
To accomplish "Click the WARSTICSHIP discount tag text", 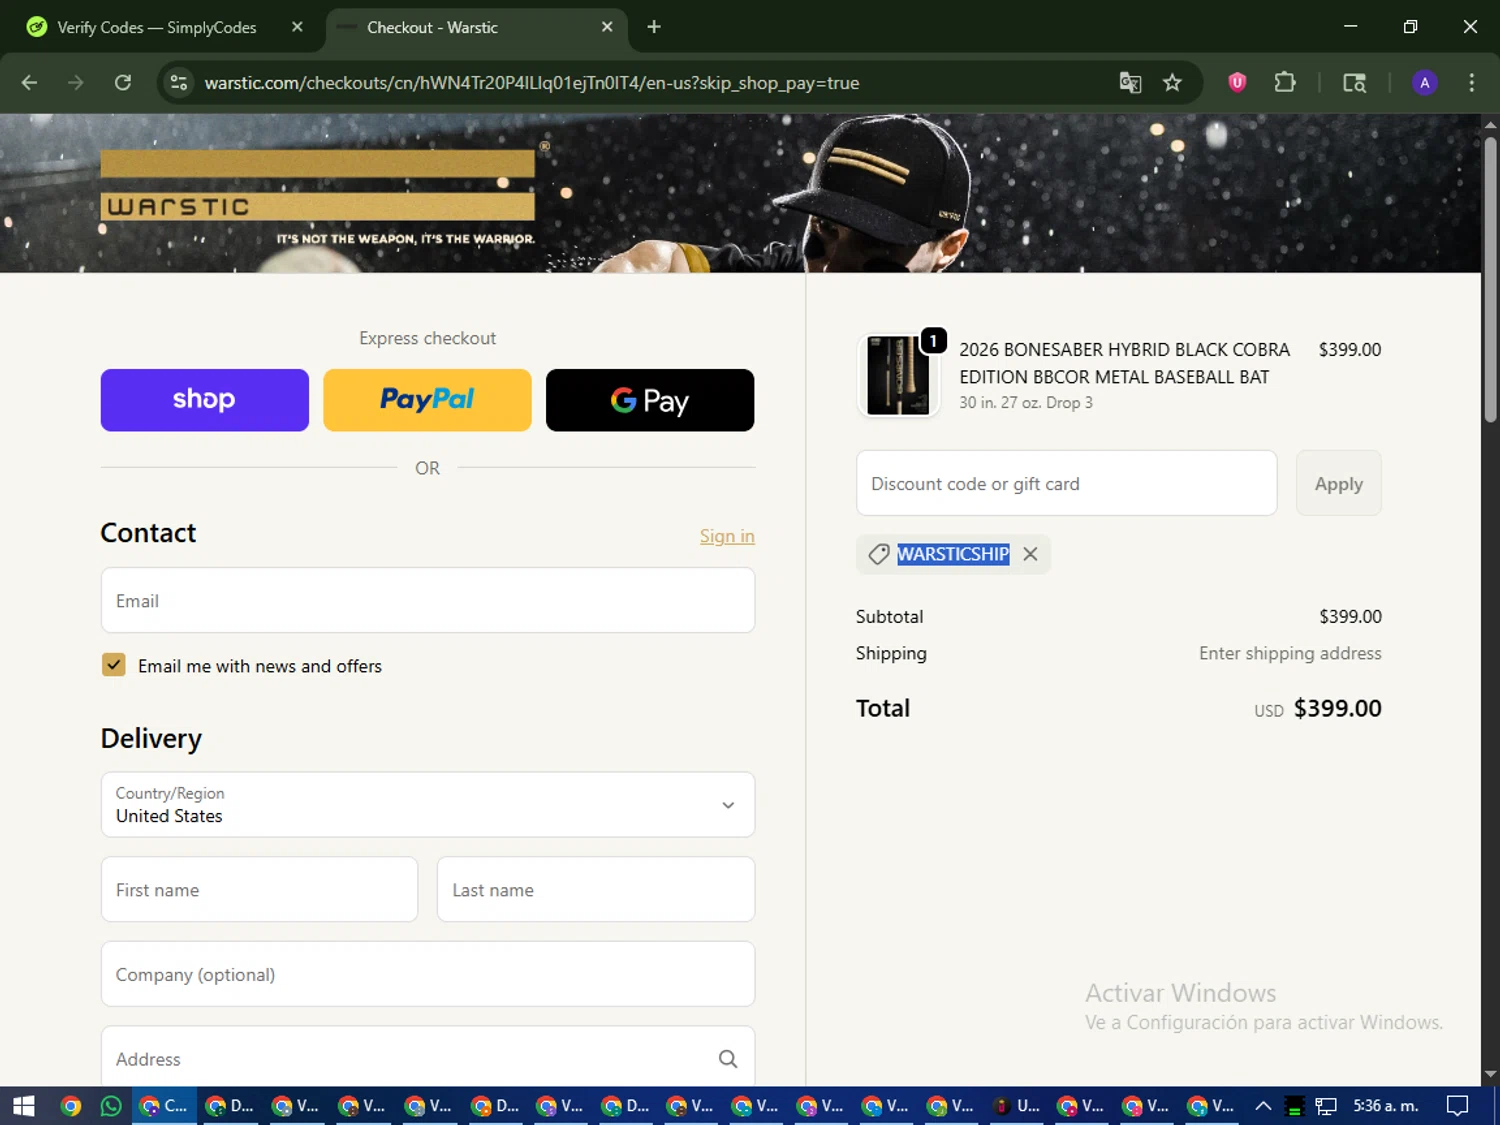I will coord(953,554).
